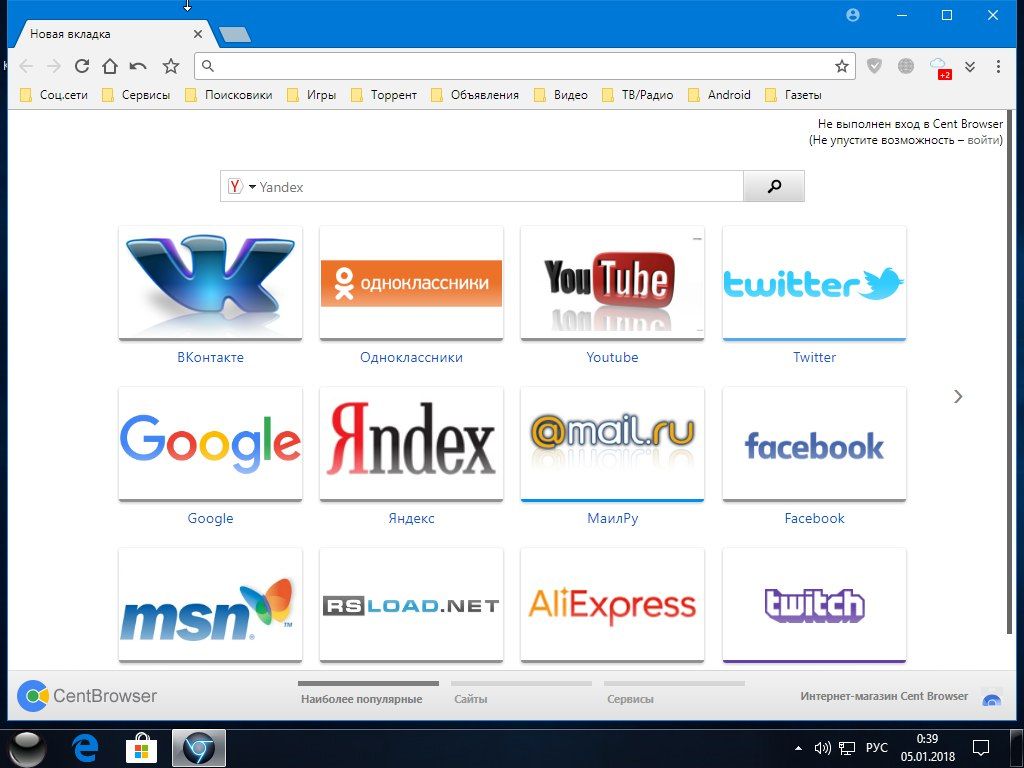Show next page of tiles arrow

pos(958,396)
